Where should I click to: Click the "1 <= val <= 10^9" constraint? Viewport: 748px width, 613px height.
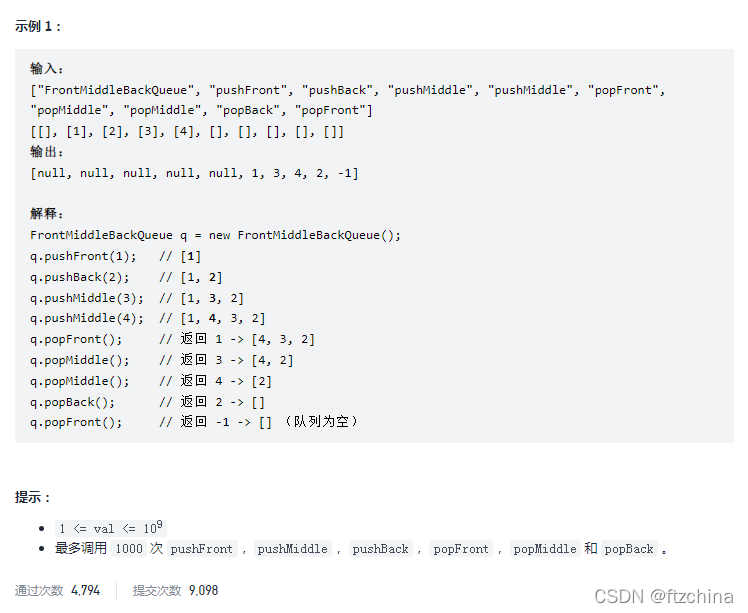[x=109, y=528]
